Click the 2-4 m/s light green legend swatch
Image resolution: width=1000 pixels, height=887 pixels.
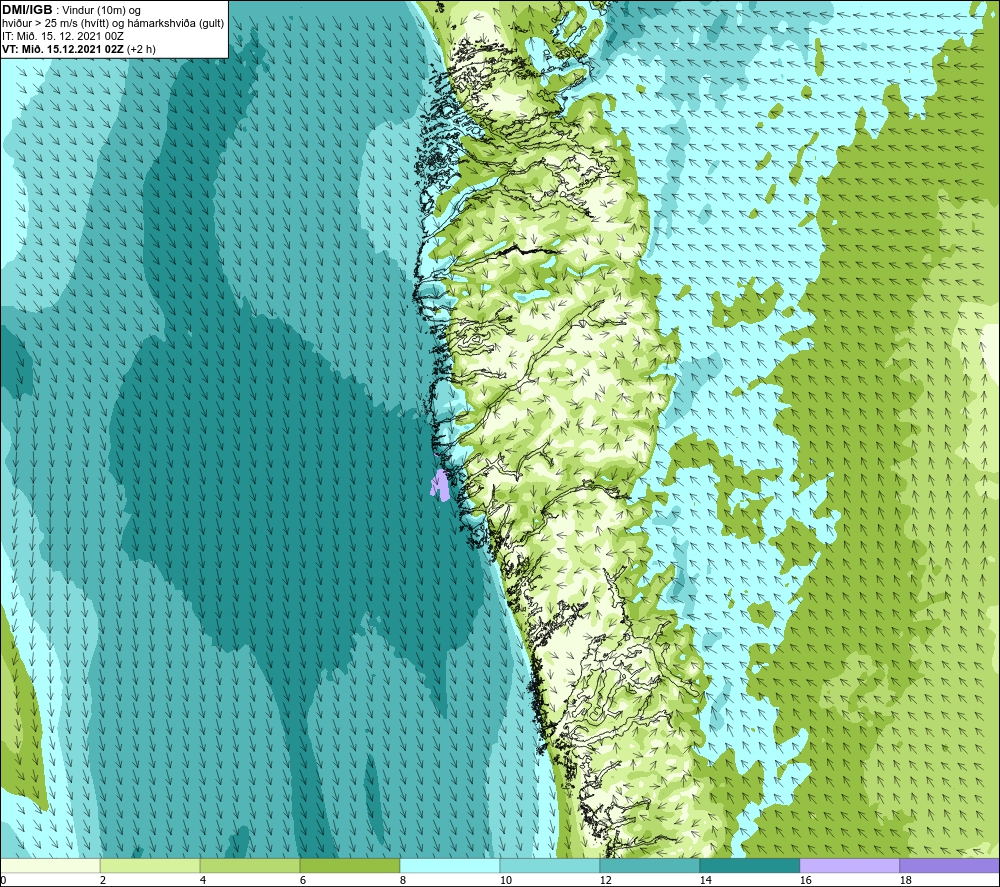[x=150, y=865]
